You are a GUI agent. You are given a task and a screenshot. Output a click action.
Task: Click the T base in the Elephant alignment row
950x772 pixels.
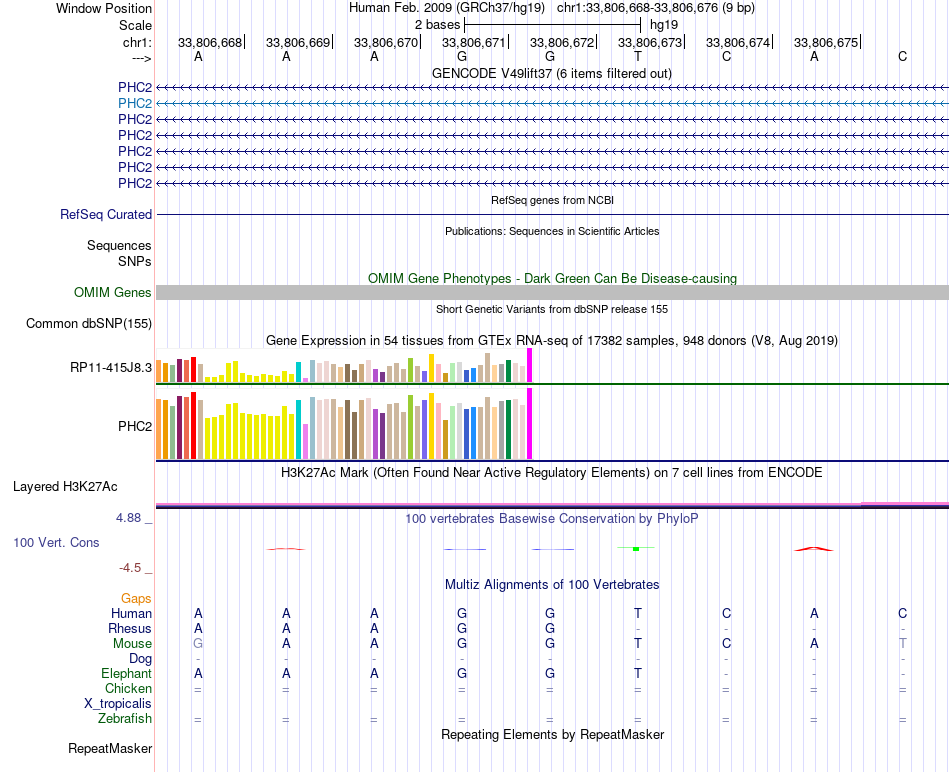[638, 673]
